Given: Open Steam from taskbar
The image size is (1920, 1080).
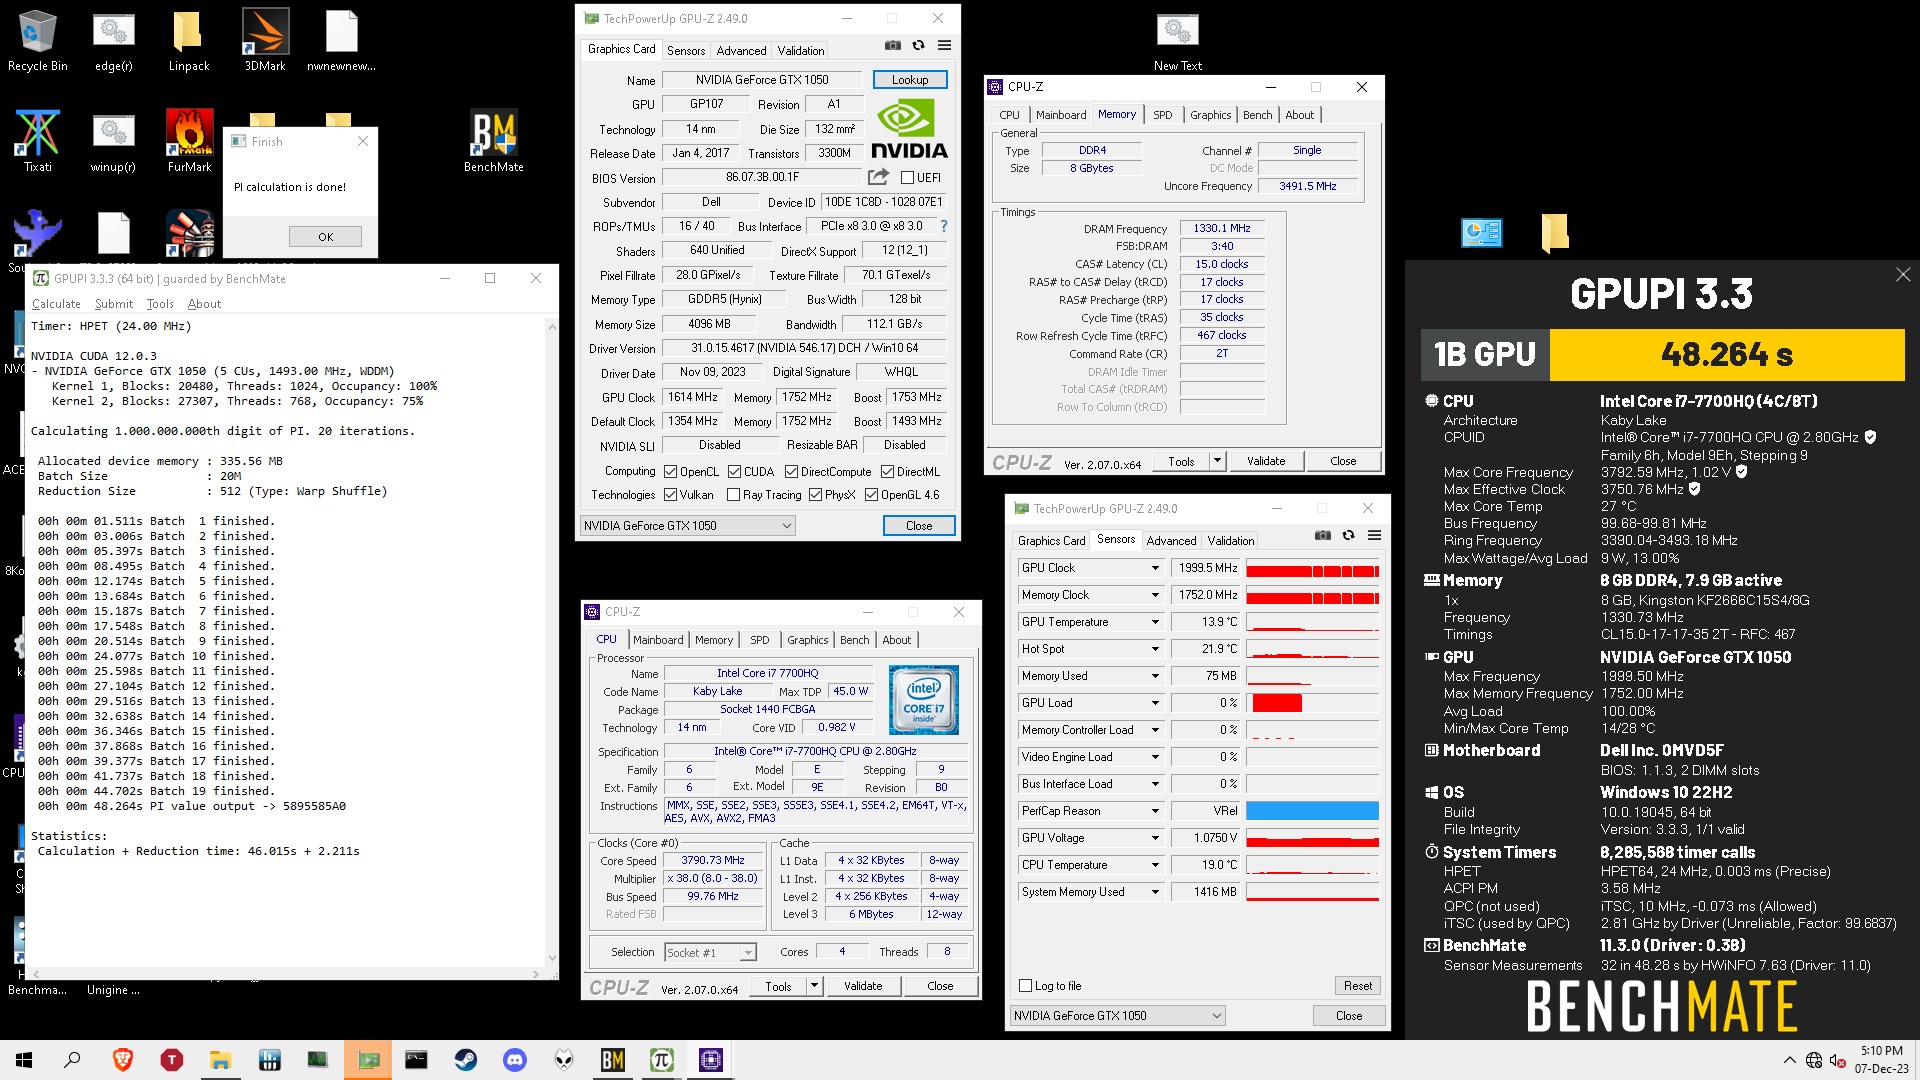Looking at the screenshot, I should [465, 1060].
